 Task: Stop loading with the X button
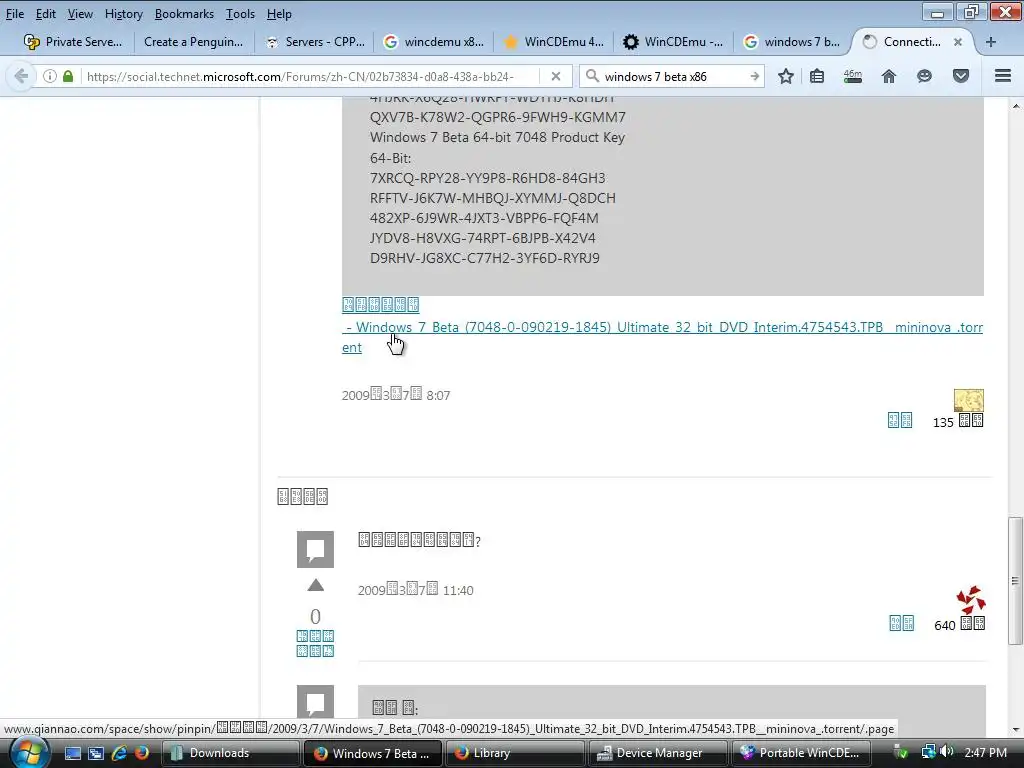556,76
